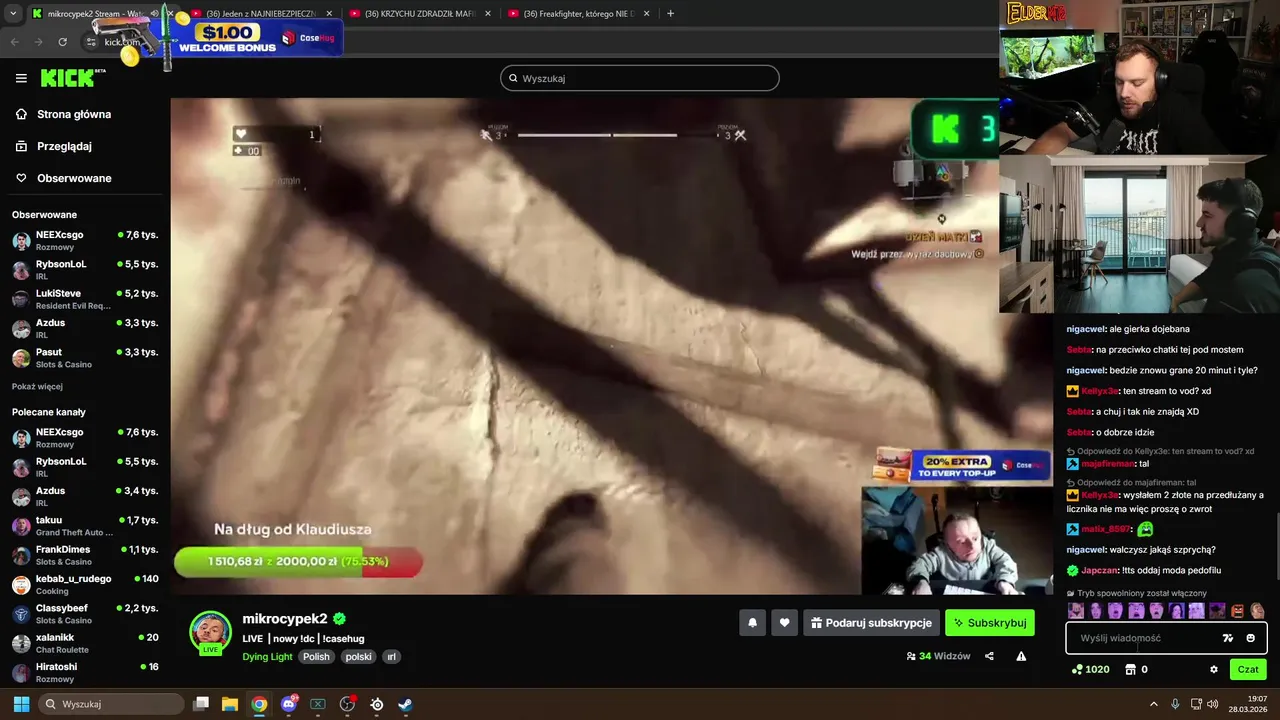
Task: Open Steam from the taskbar
Action: (x=406, y=704)
